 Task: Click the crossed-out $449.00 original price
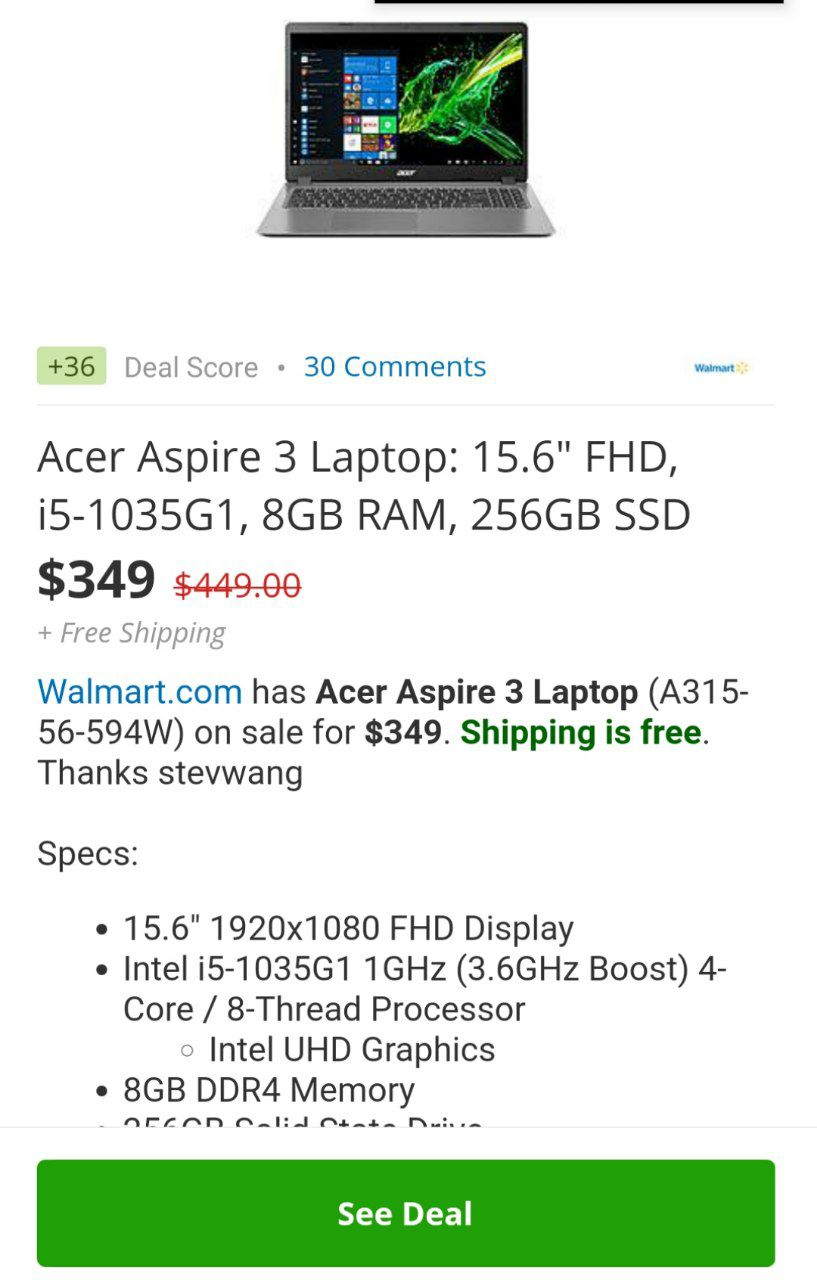pyautogui.click(x=238, y=586)
